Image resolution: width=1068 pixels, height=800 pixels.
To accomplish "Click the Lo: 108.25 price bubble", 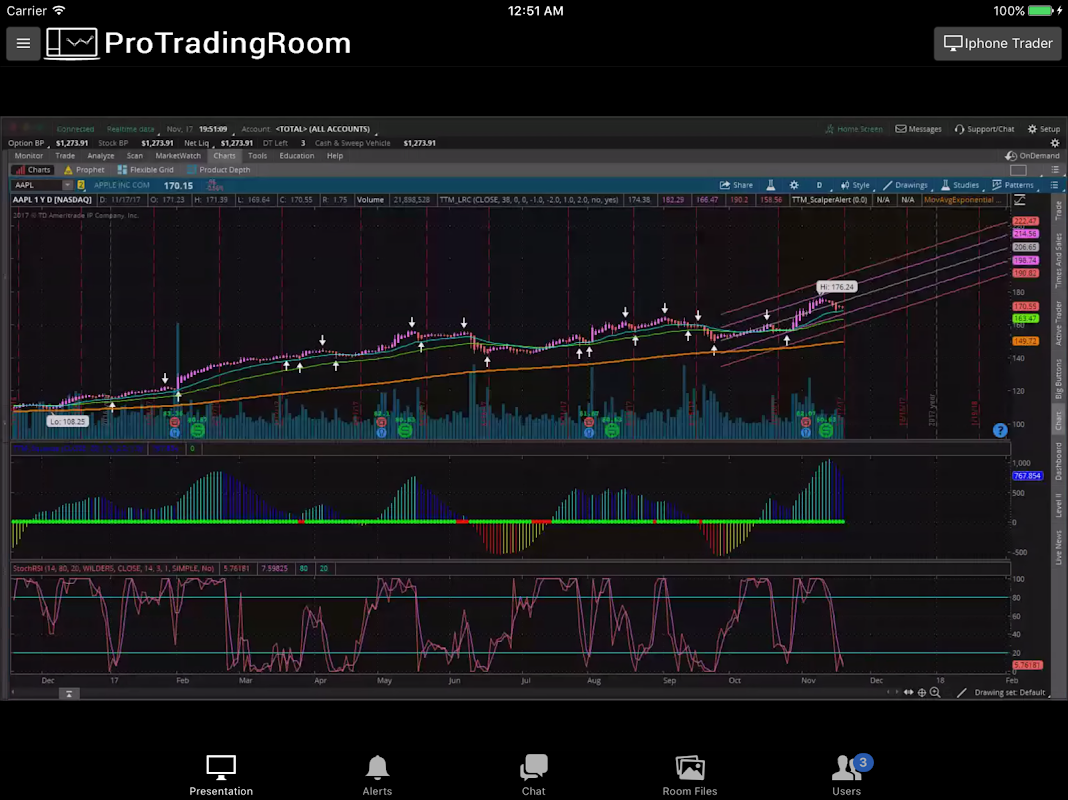I will click(67, 421).
